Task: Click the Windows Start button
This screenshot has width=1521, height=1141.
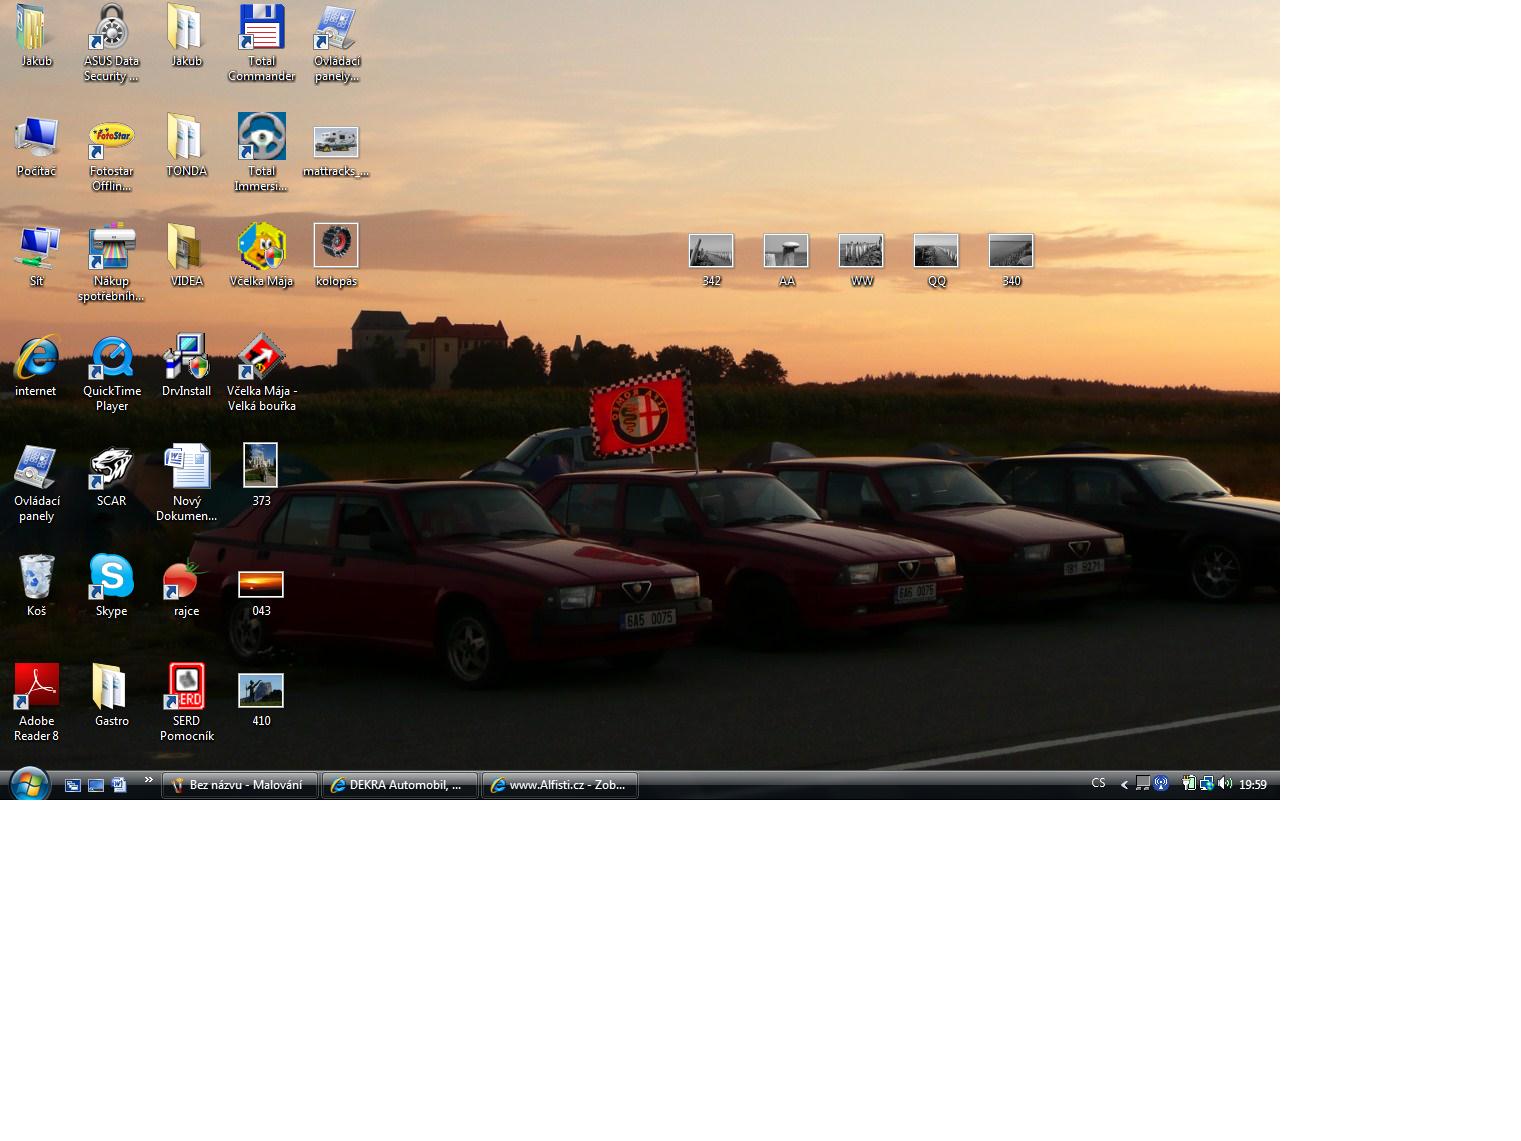Action: click(x=29, y=784)
